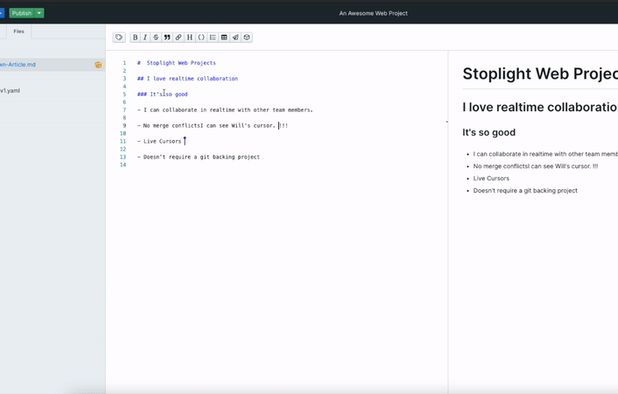Open the Publish dropdown arrow
Screen dimensions: 618x394
click(x=39, y=13)
